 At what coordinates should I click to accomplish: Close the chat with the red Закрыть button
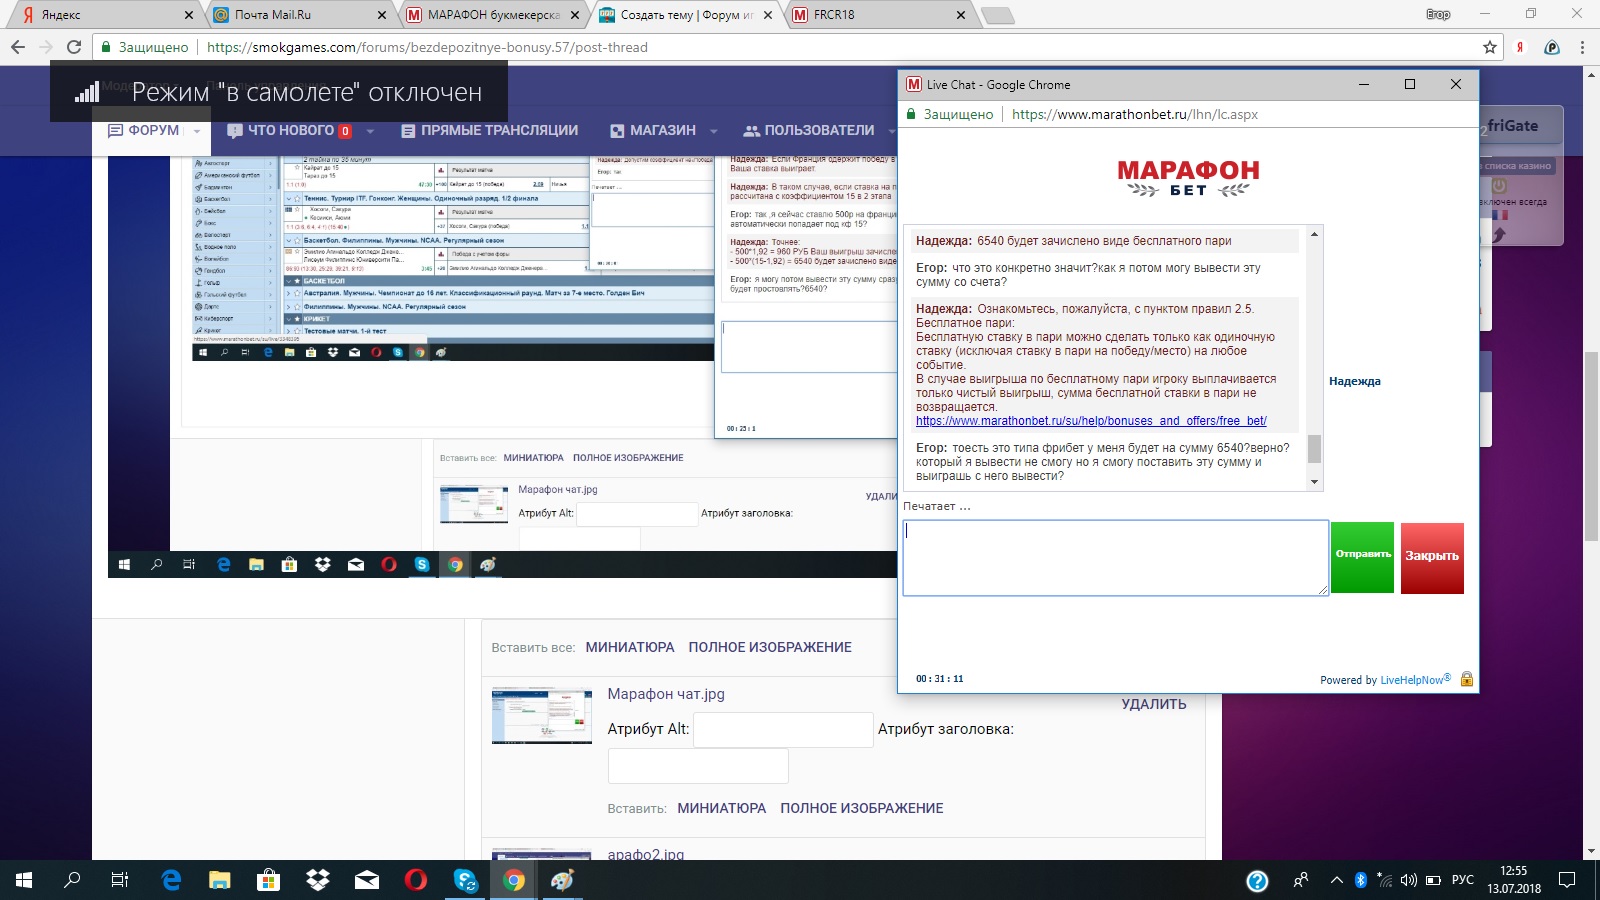point(1432,557)
